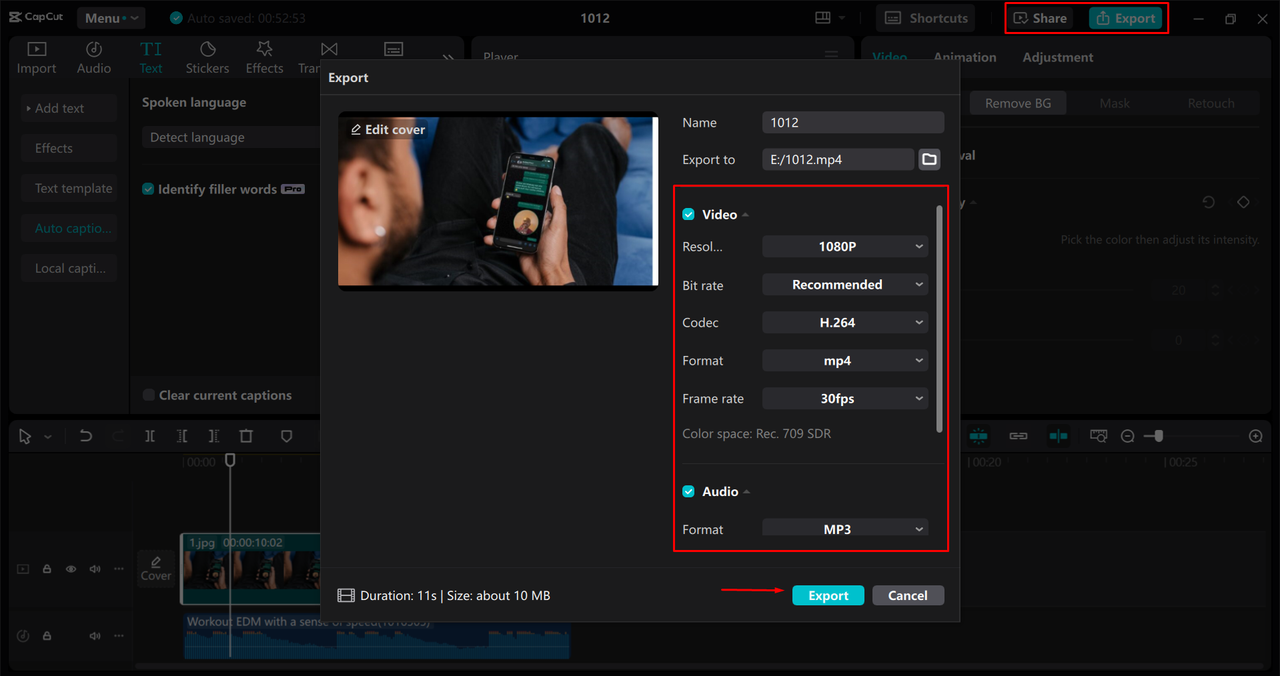Click the lock icon on the video track

pyautogui.click(x=47, y=569)
